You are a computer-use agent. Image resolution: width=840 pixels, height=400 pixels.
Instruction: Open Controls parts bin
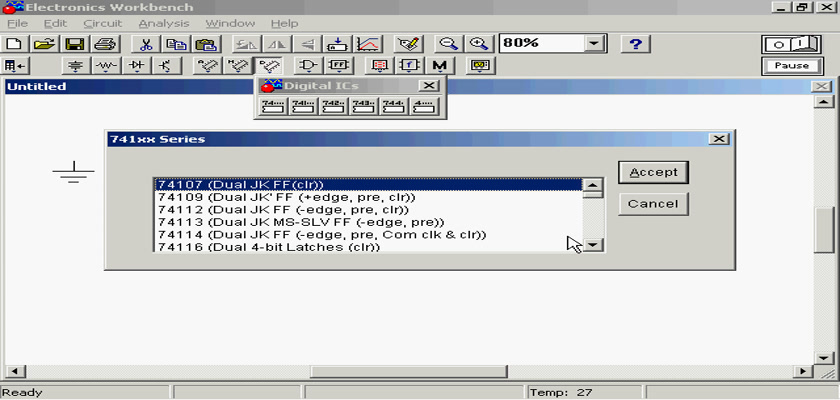410,66
